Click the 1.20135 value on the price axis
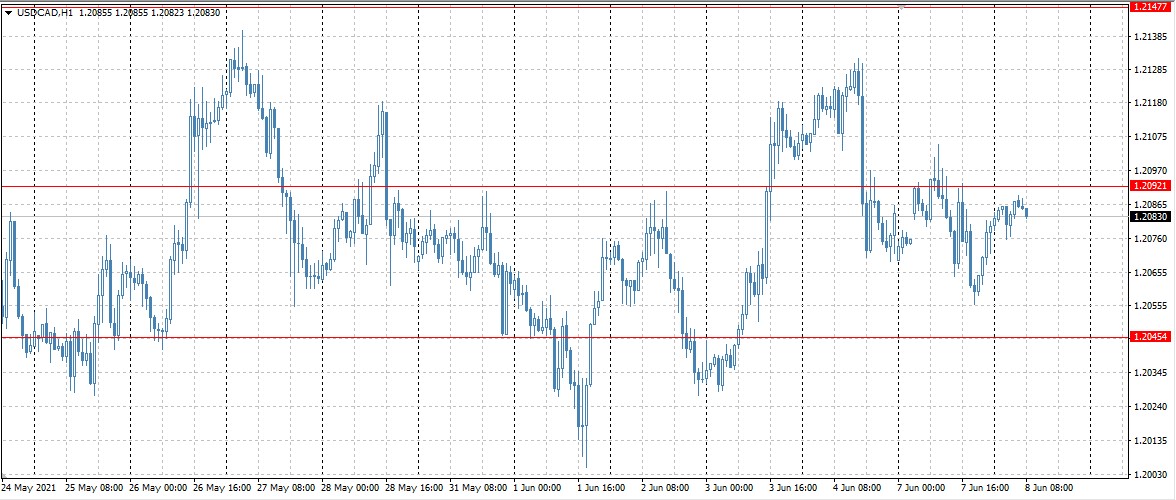1176x500 pixels. coord(1150,440)
